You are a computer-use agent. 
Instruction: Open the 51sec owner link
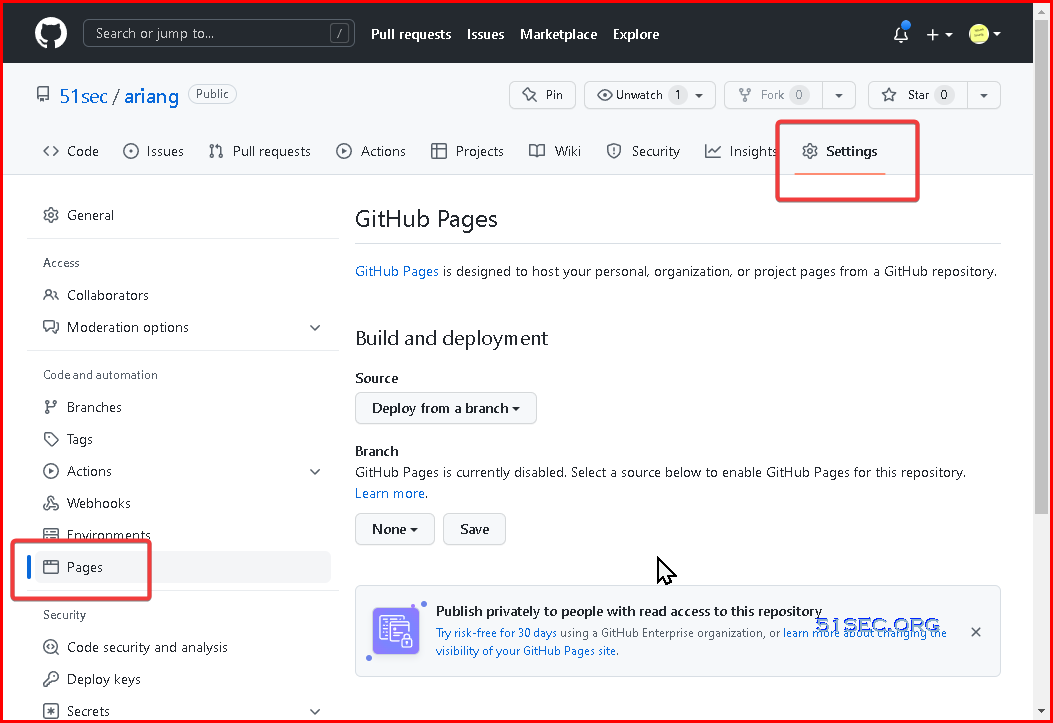(x=83, y=96)
